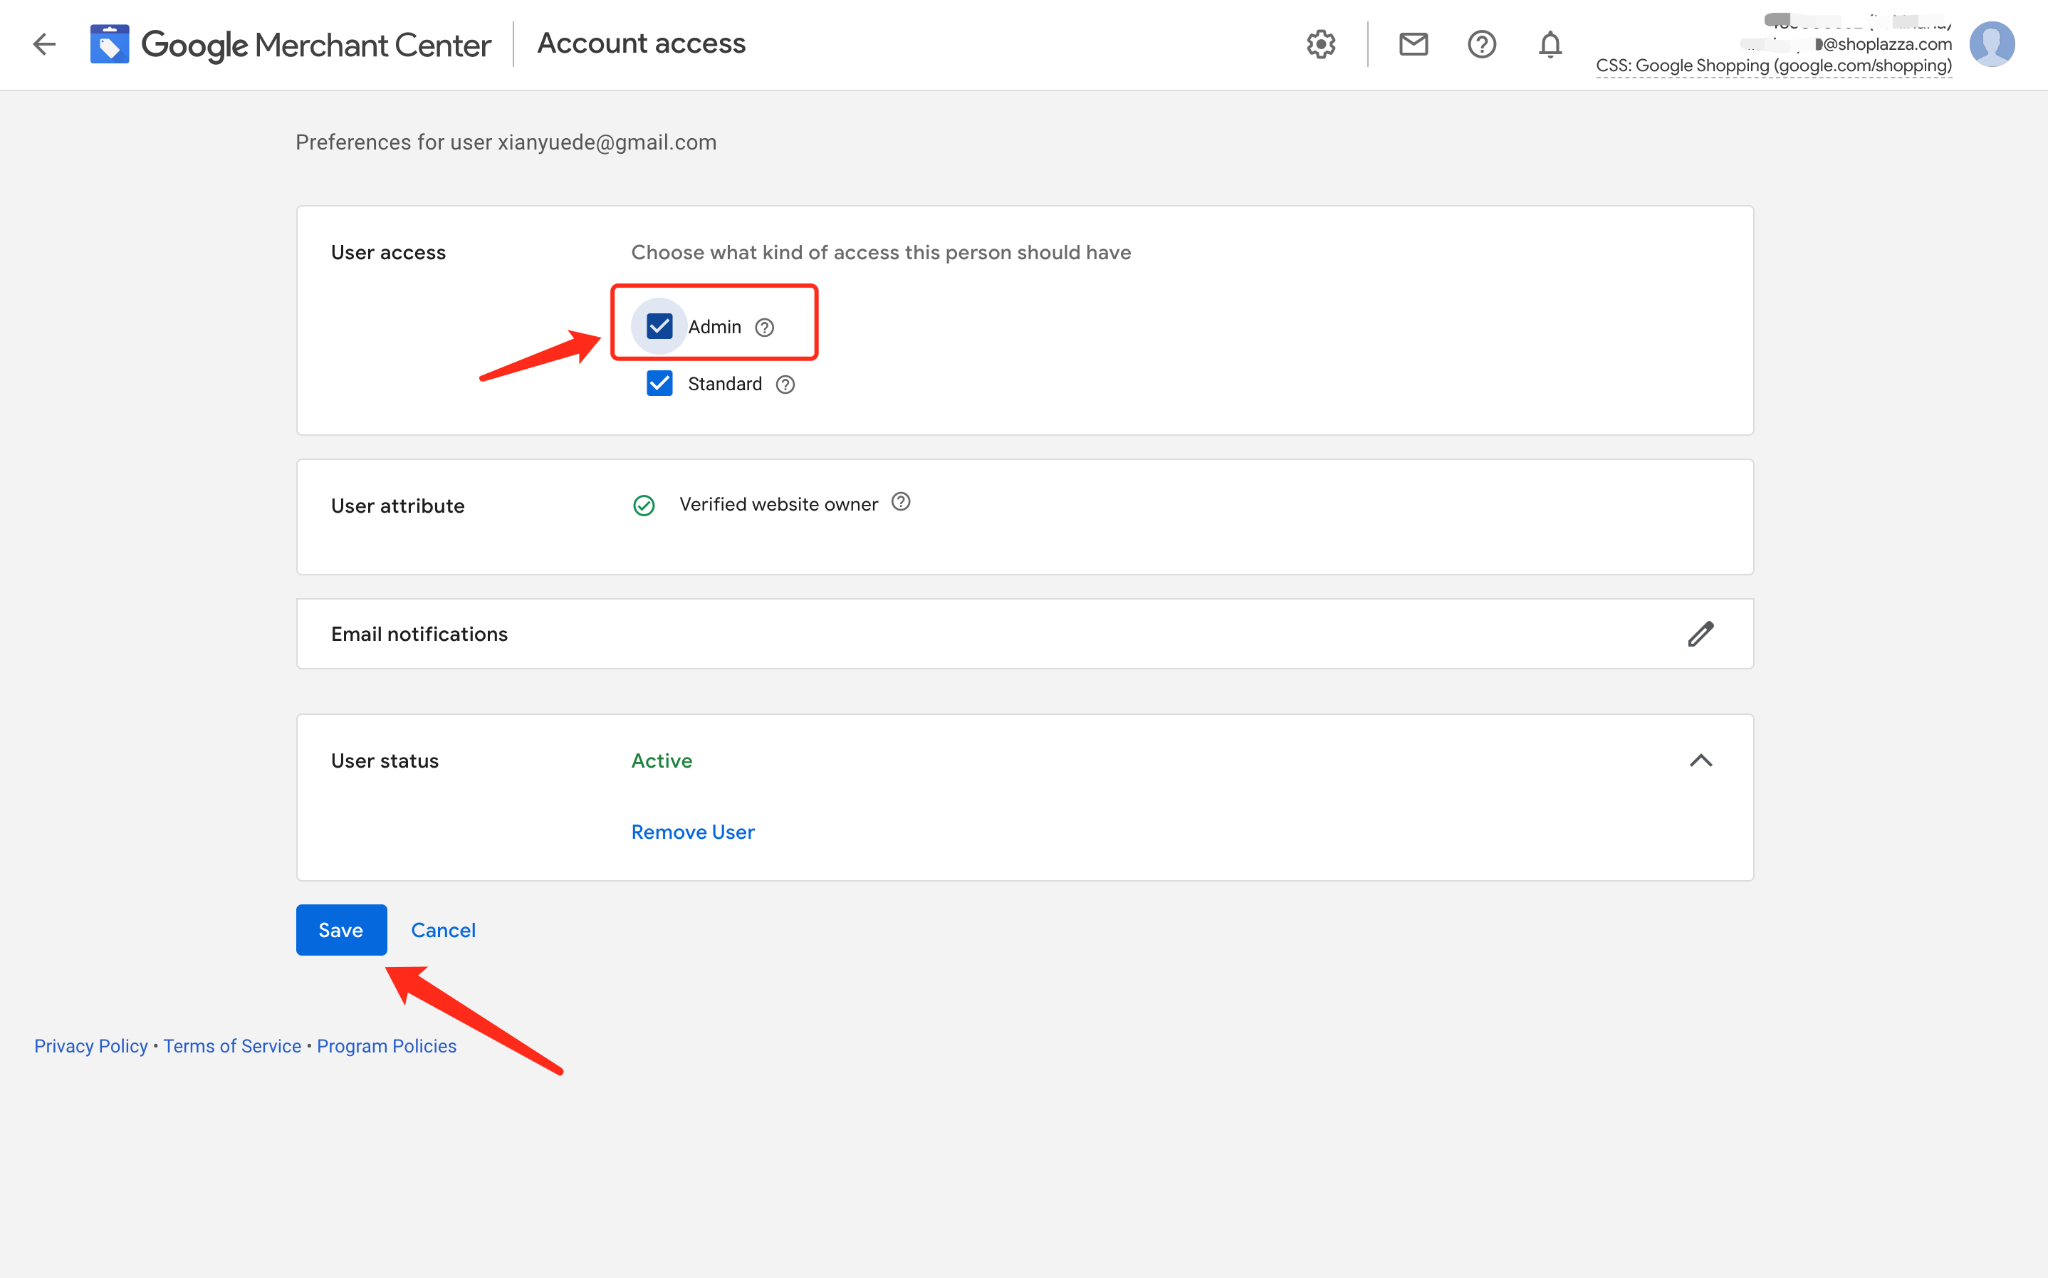Click the 'User attribute' section label
This screenshot has width=2048, height=1278.
coord(398,506)
